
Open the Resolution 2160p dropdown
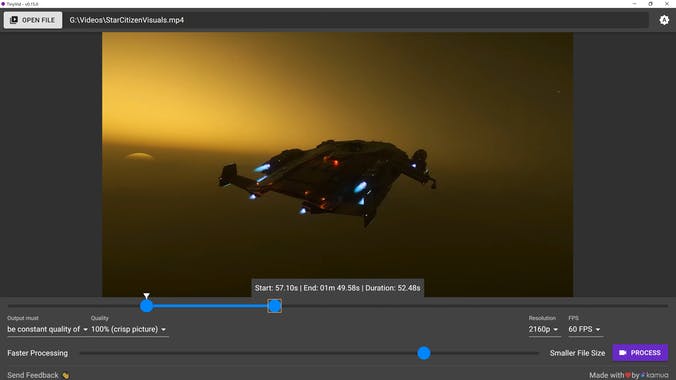544,330
